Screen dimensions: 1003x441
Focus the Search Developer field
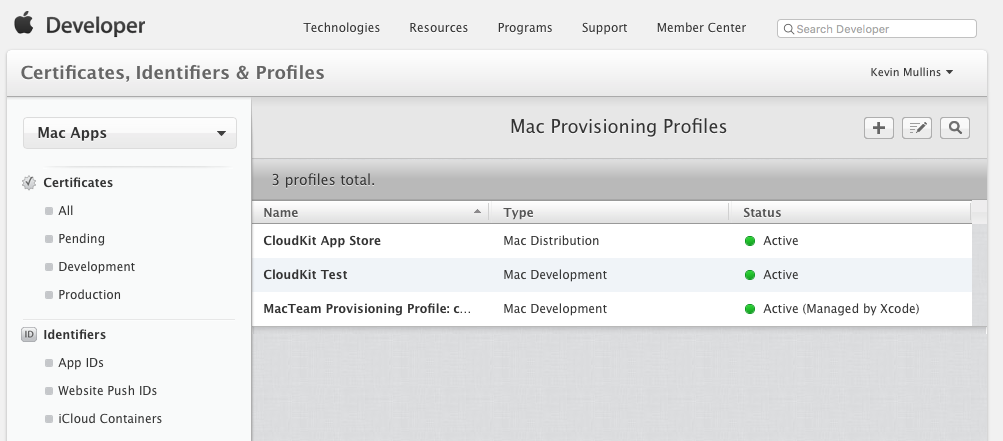click(876, 29)
